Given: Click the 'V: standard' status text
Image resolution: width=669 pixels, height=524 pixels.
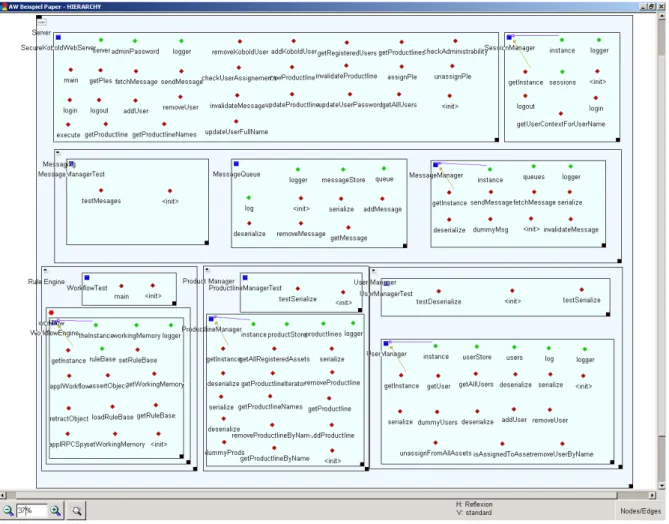Looking at the screenshot, I should (474, 512).
